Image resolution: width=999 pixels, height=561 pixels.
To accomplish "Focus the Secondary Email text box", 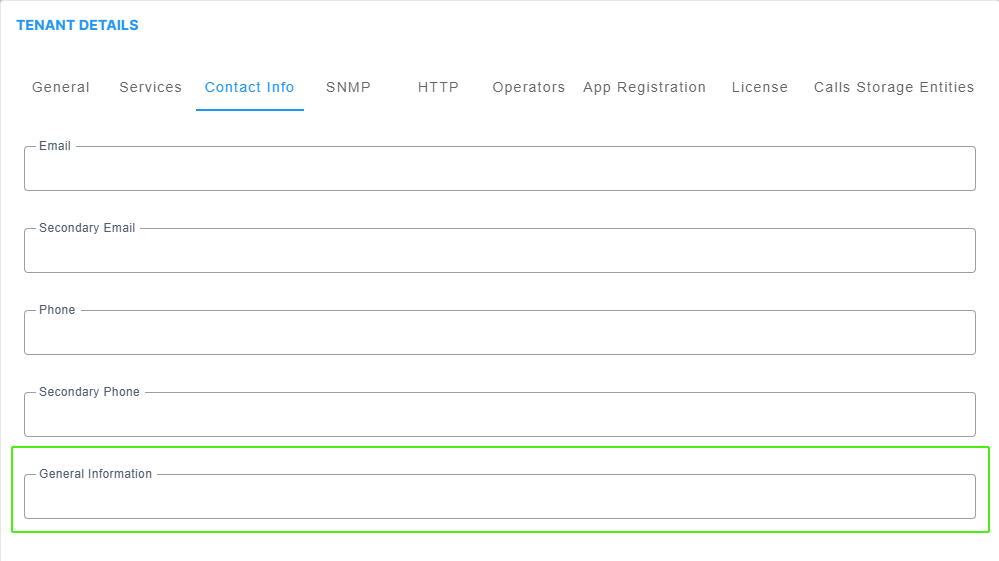I will [500, 250].
